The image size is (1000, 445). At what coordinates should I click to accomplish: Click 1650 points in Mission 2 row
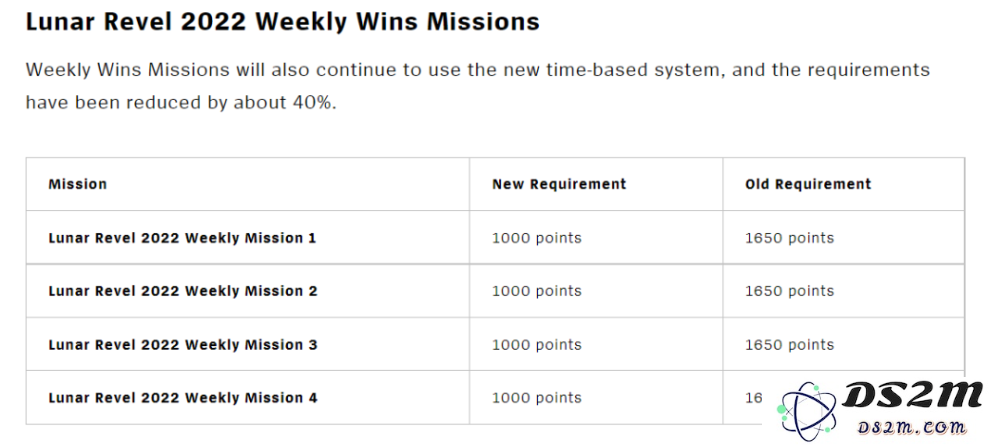click(790, 291)
